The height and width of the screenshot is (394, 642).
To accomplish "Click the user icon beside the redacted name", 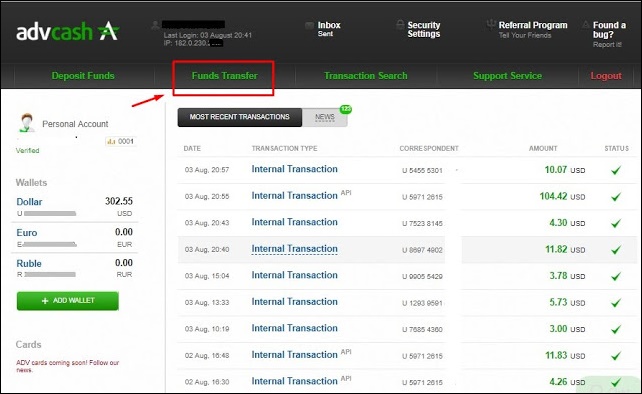I will click(x=155, y=25).
